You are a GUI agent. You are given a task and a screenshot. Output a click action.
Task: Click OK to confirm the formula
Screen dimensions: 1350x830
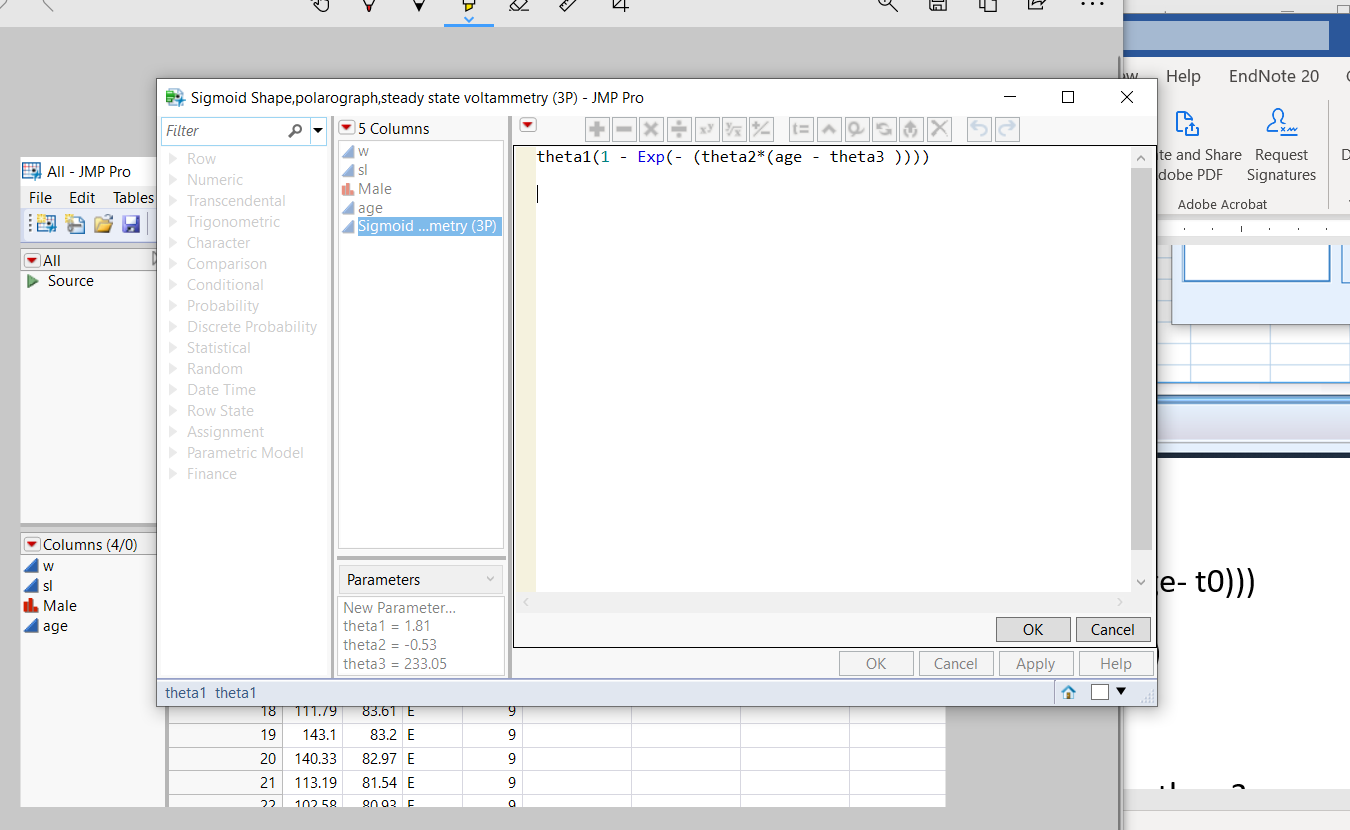(1033, 629)
